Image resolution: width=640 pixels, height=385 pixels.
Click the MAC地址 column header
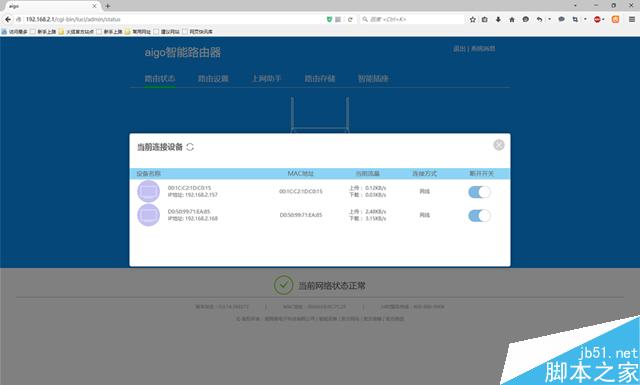coord(300,174)
